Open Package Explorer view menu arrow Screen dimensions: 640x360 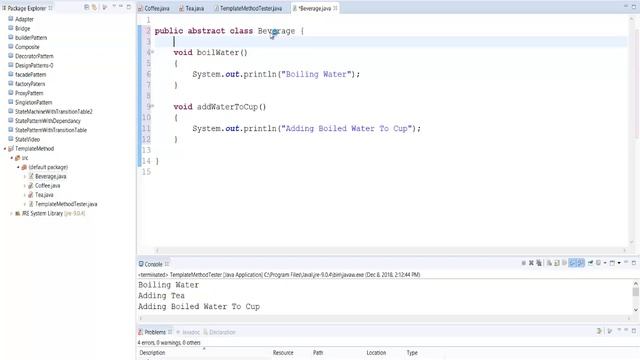click(x=114, y=7)
